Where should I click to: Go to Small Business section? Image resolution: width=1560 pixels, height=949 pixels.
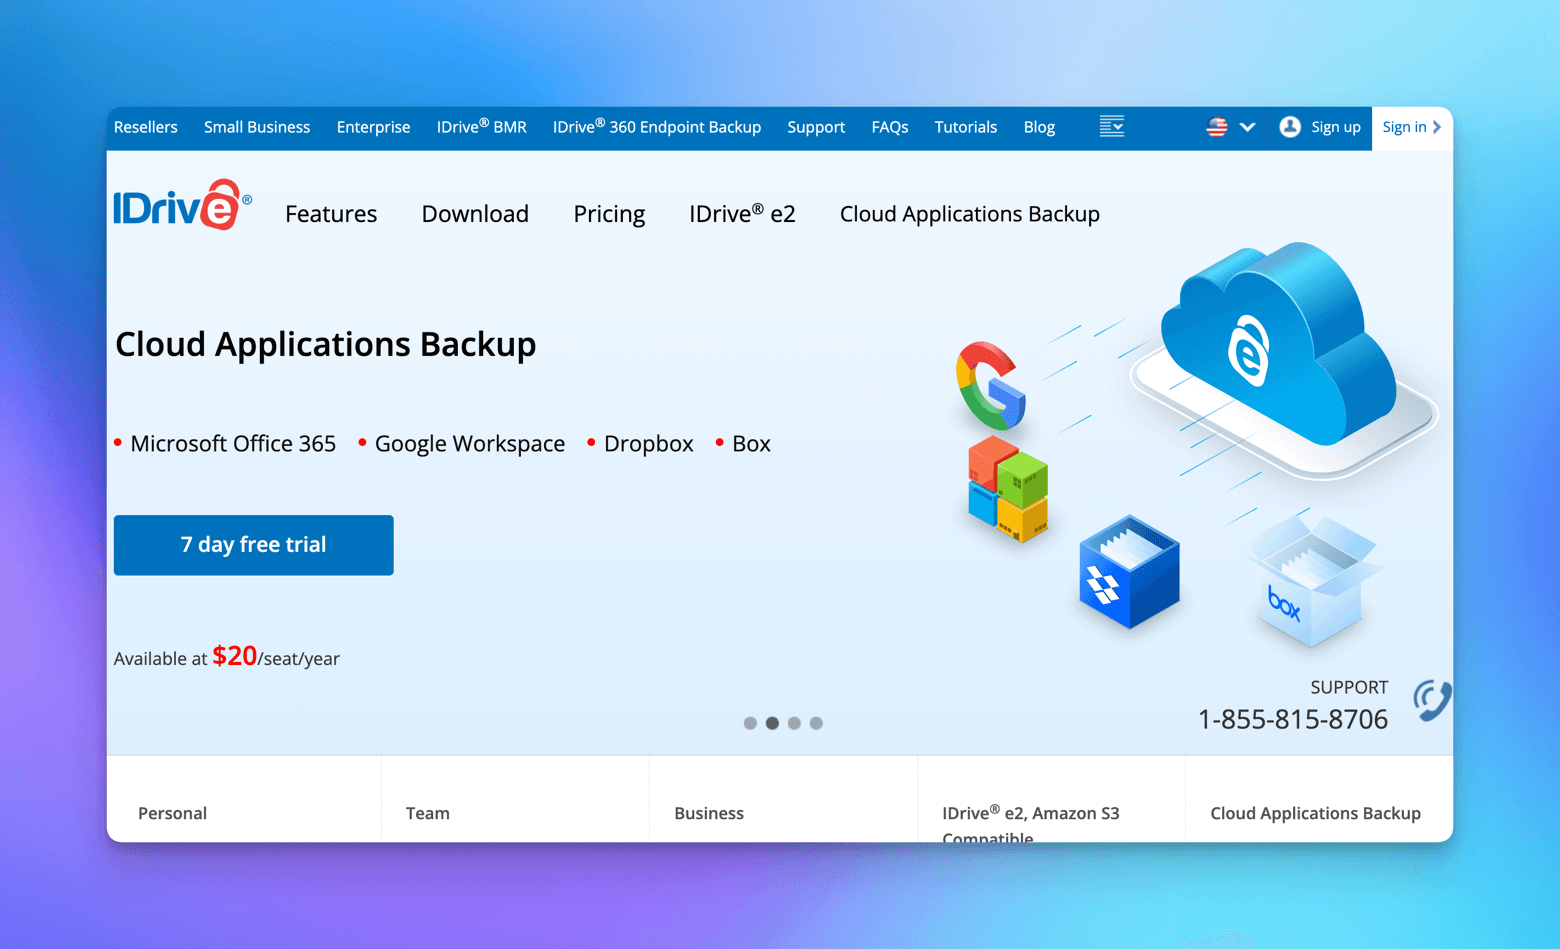click(257, 127)
